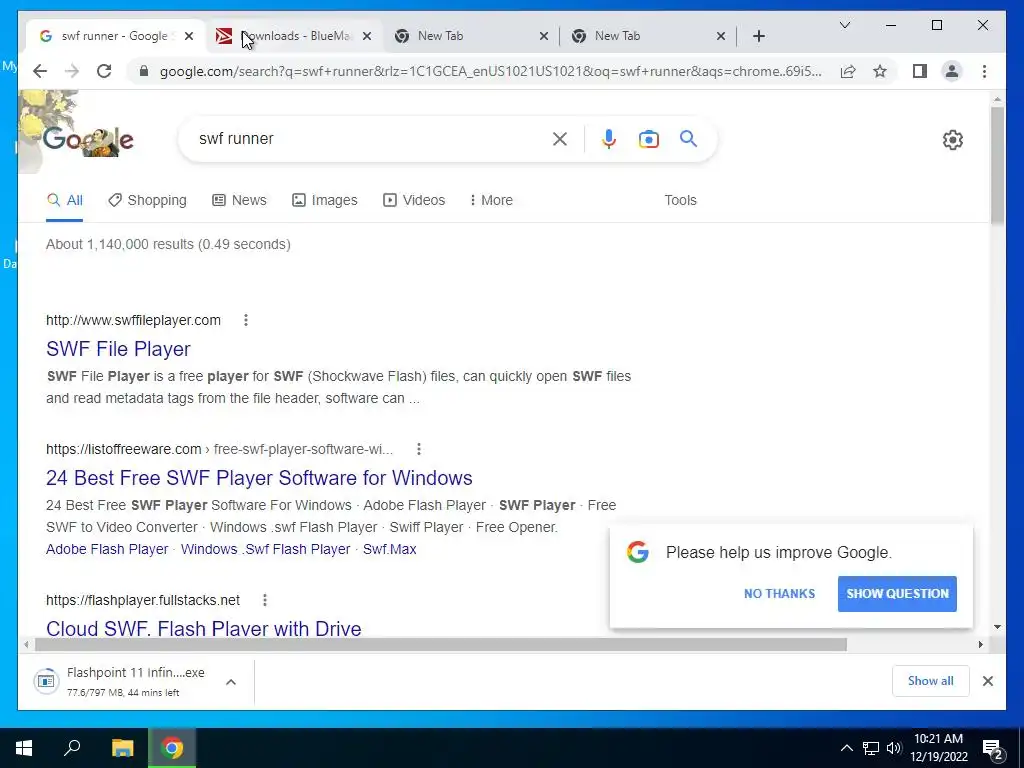This screenshot has height=768, width=1024.
Task: Close the downloads bar
Action: point(987,681)
